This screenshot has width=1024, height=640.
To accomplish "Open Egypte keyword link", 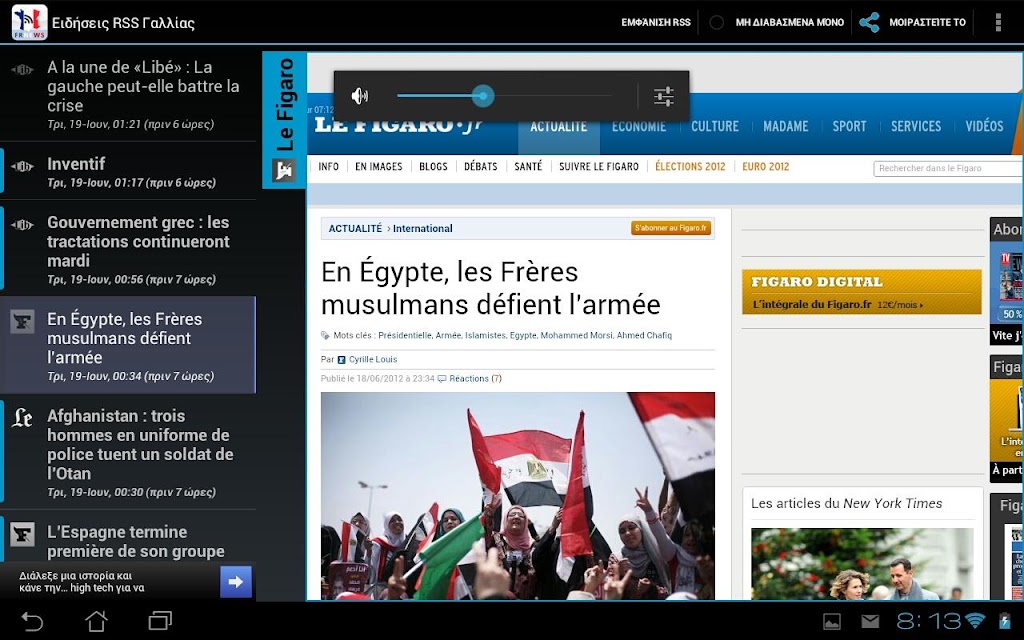I will (x=523, y=336).
